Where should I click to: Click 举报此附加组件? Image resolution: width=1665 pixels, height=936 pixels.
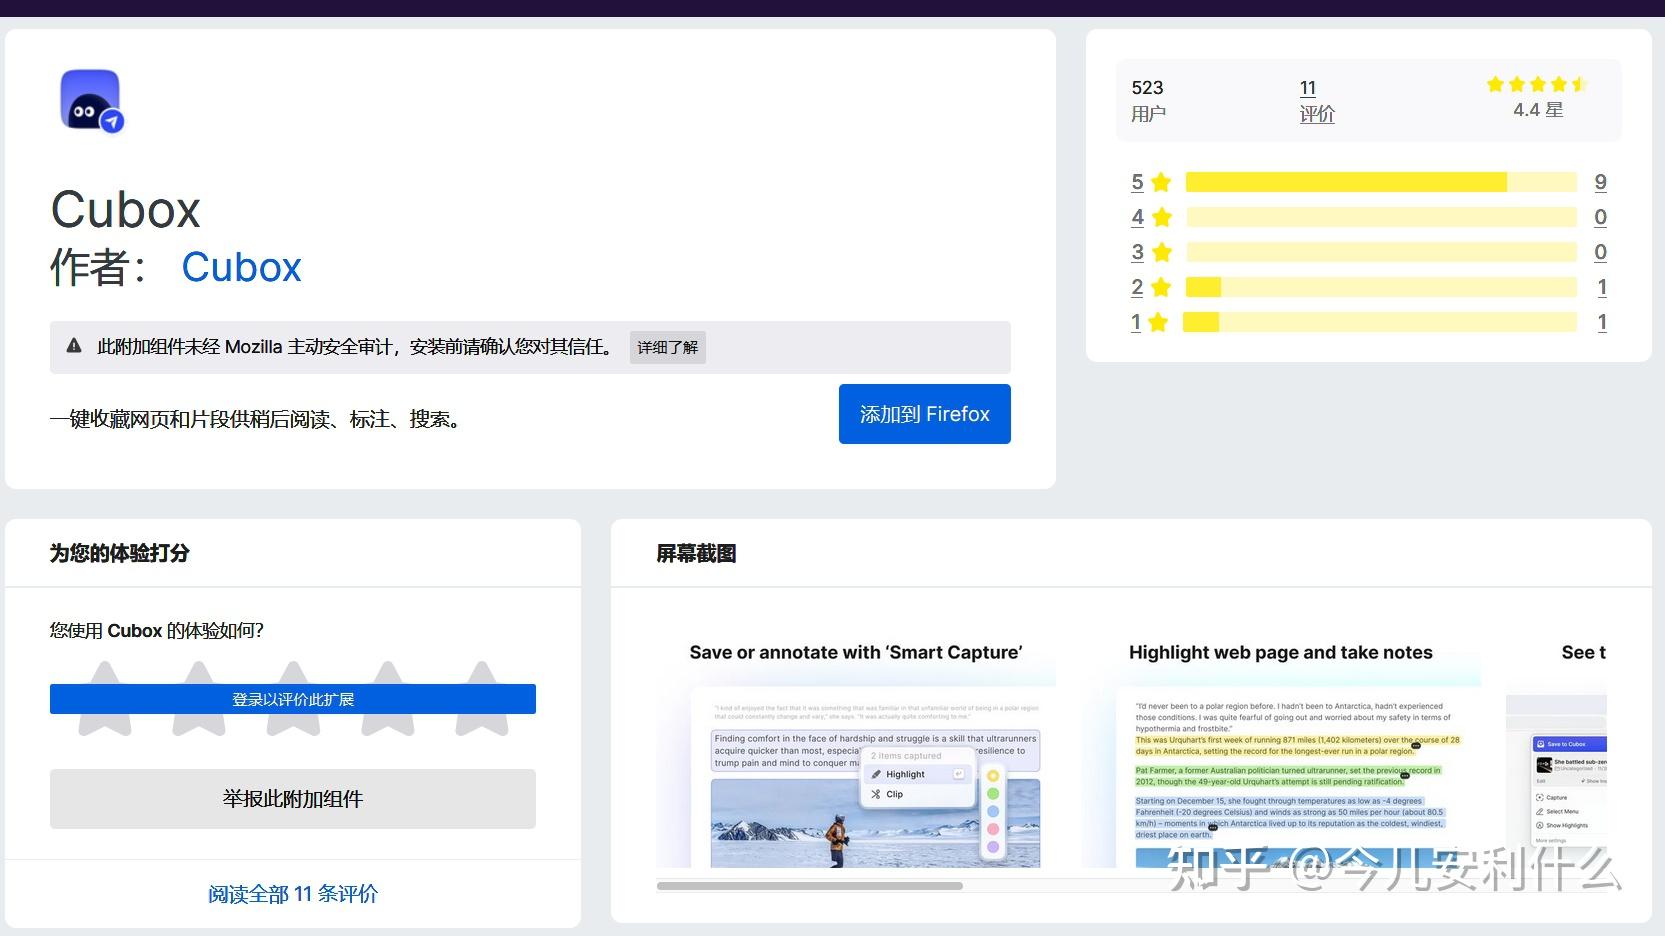[292, 798]
